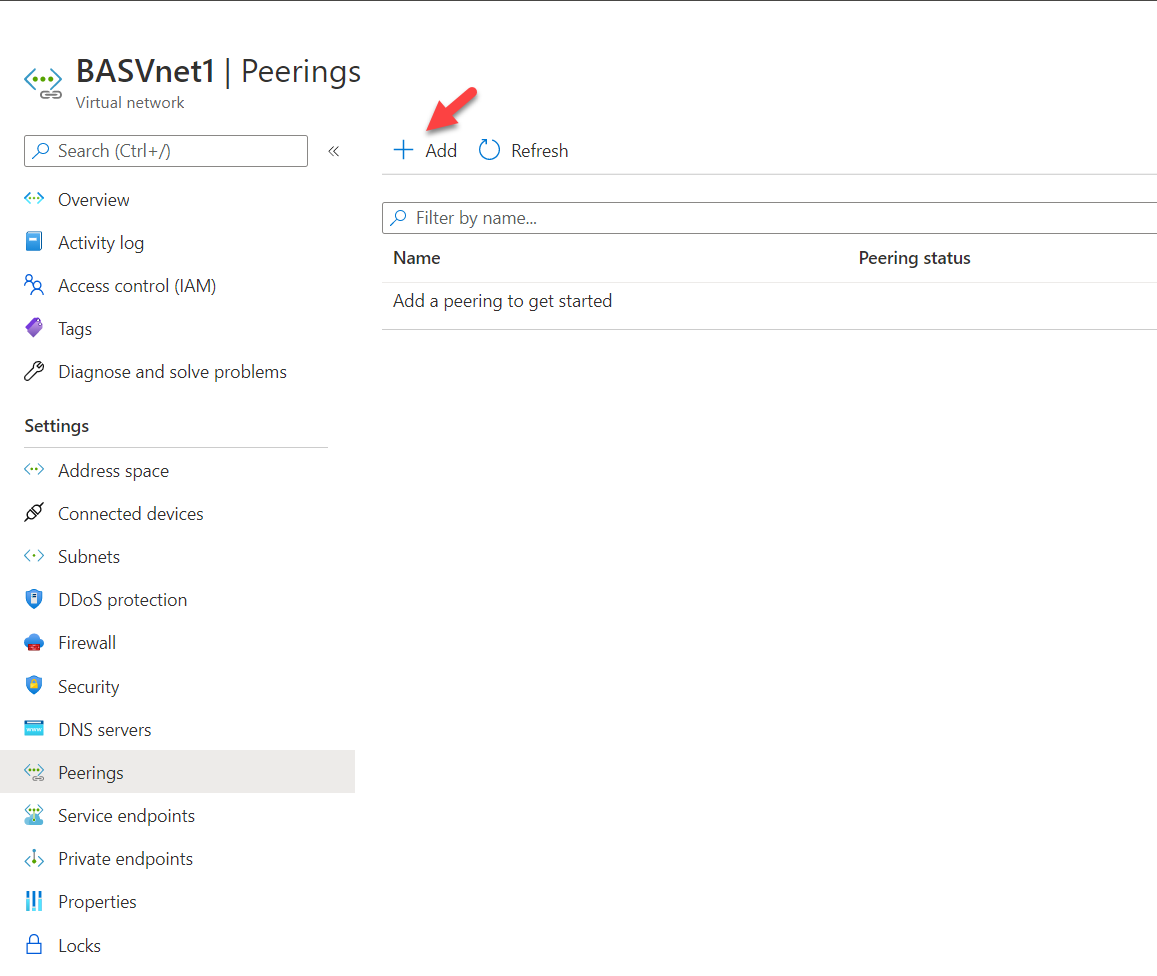Click the Private endpoints icon
The width and height of the screenshot is (1157, 976).
coord(34,858)
